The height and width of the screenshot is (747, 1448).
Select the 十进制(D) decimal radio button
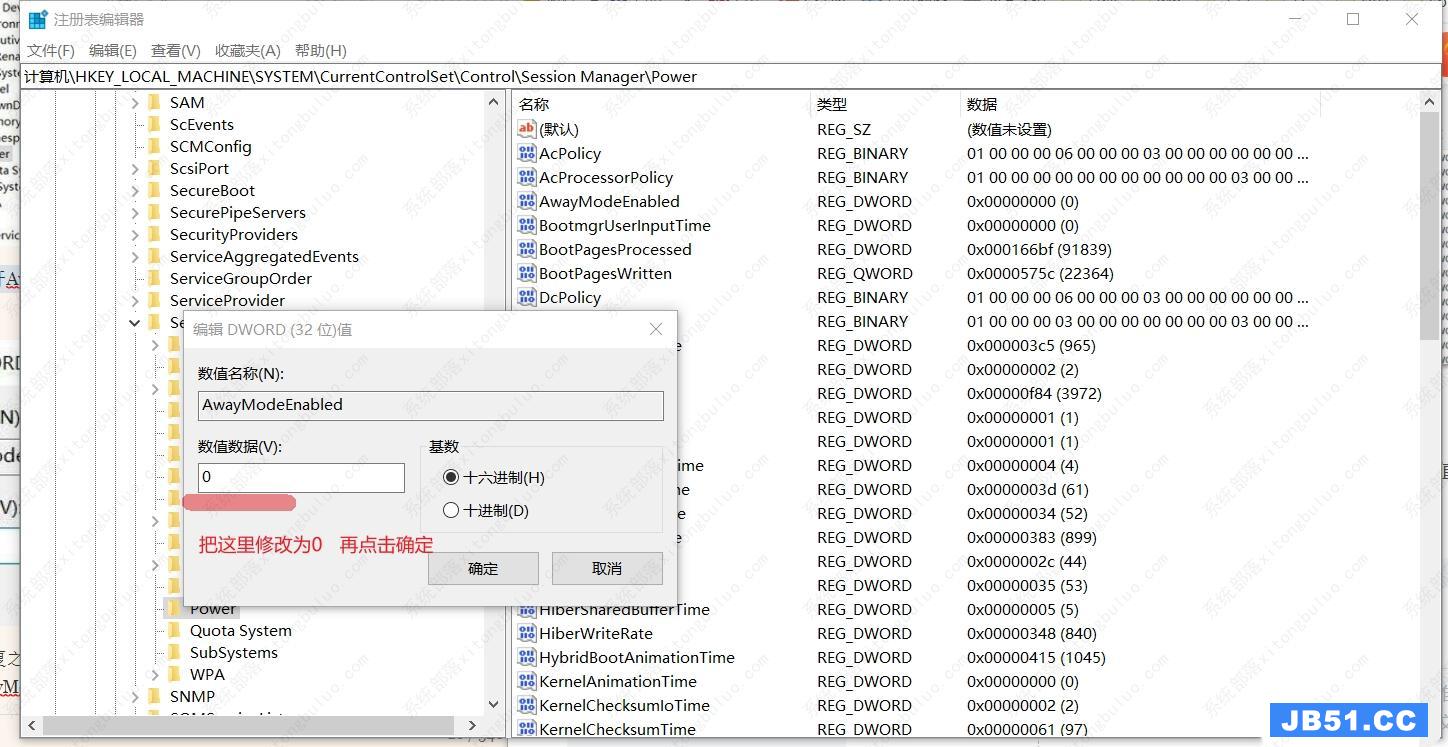click(451, 511)
